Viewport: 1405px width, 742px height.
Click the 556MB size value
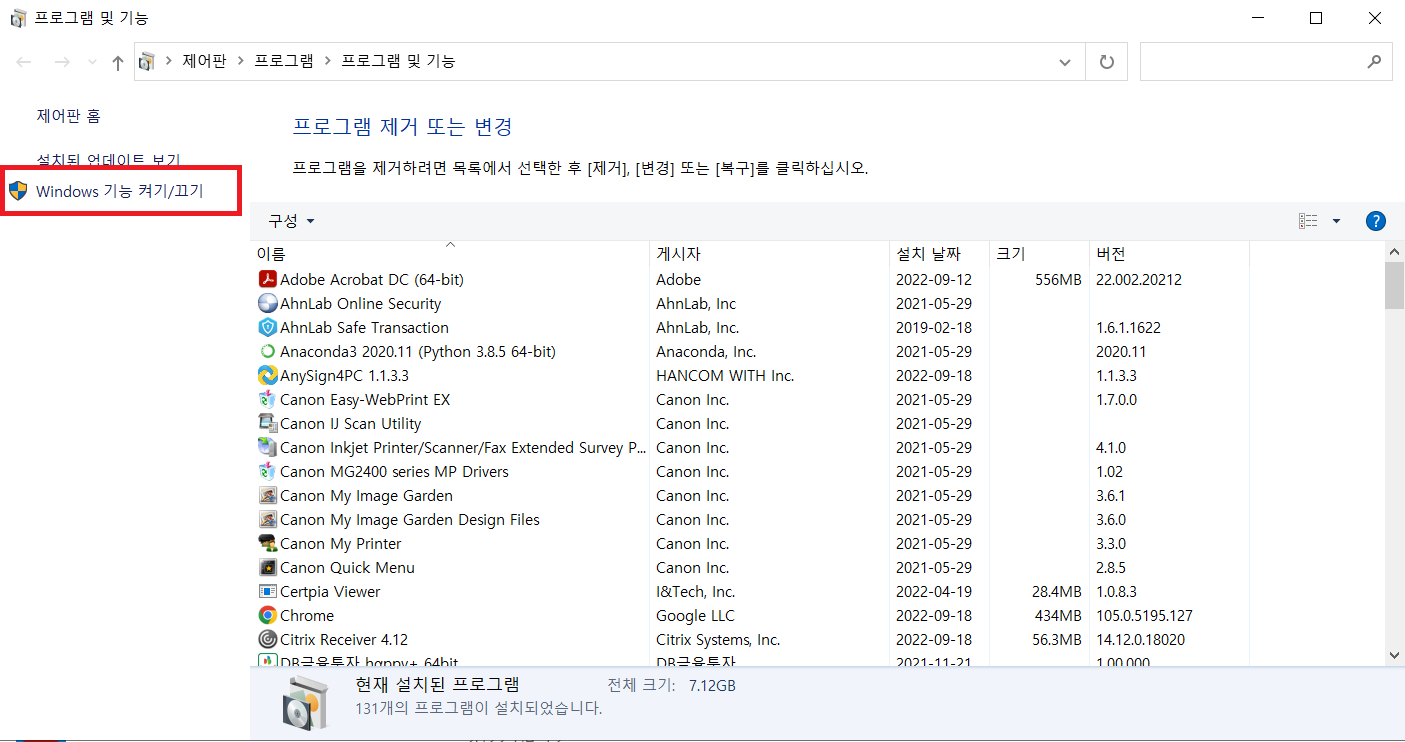[1058, 280]
